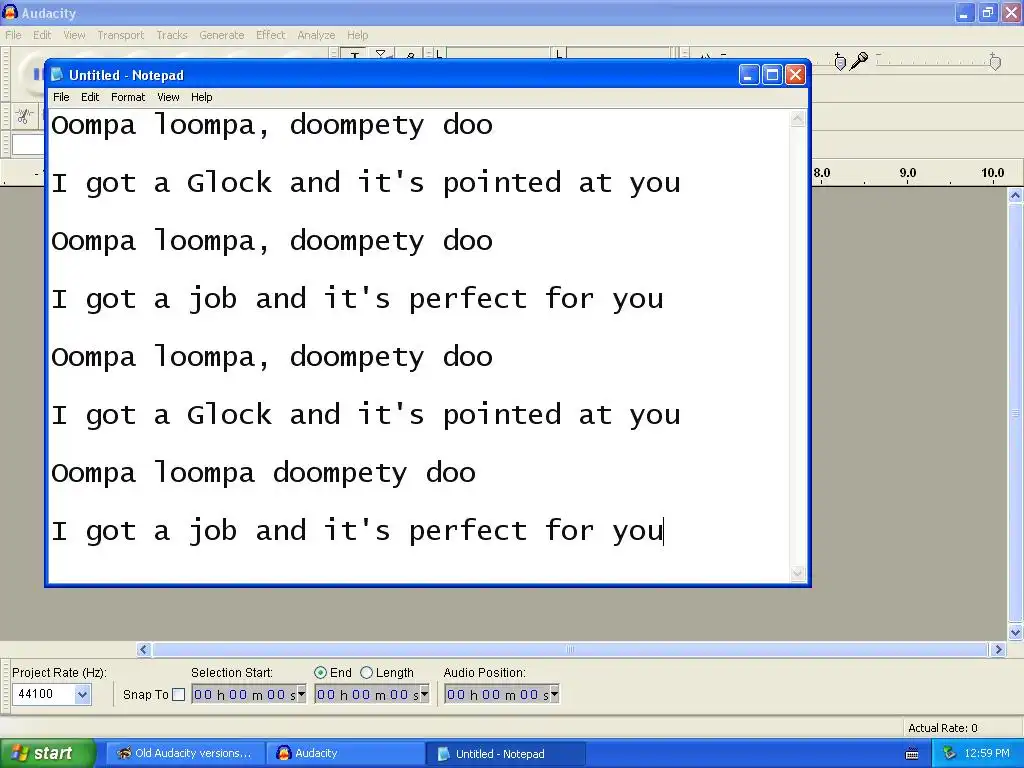Open the Audacity Analyze menu

316,35
